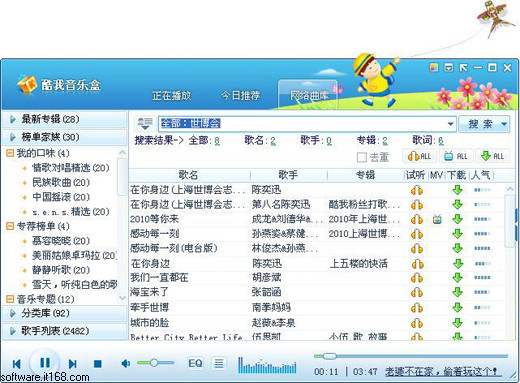The image size is (520, 383).
Task: Open 情歌对唱精选 (20) playlist
Action: coord(70,168)
